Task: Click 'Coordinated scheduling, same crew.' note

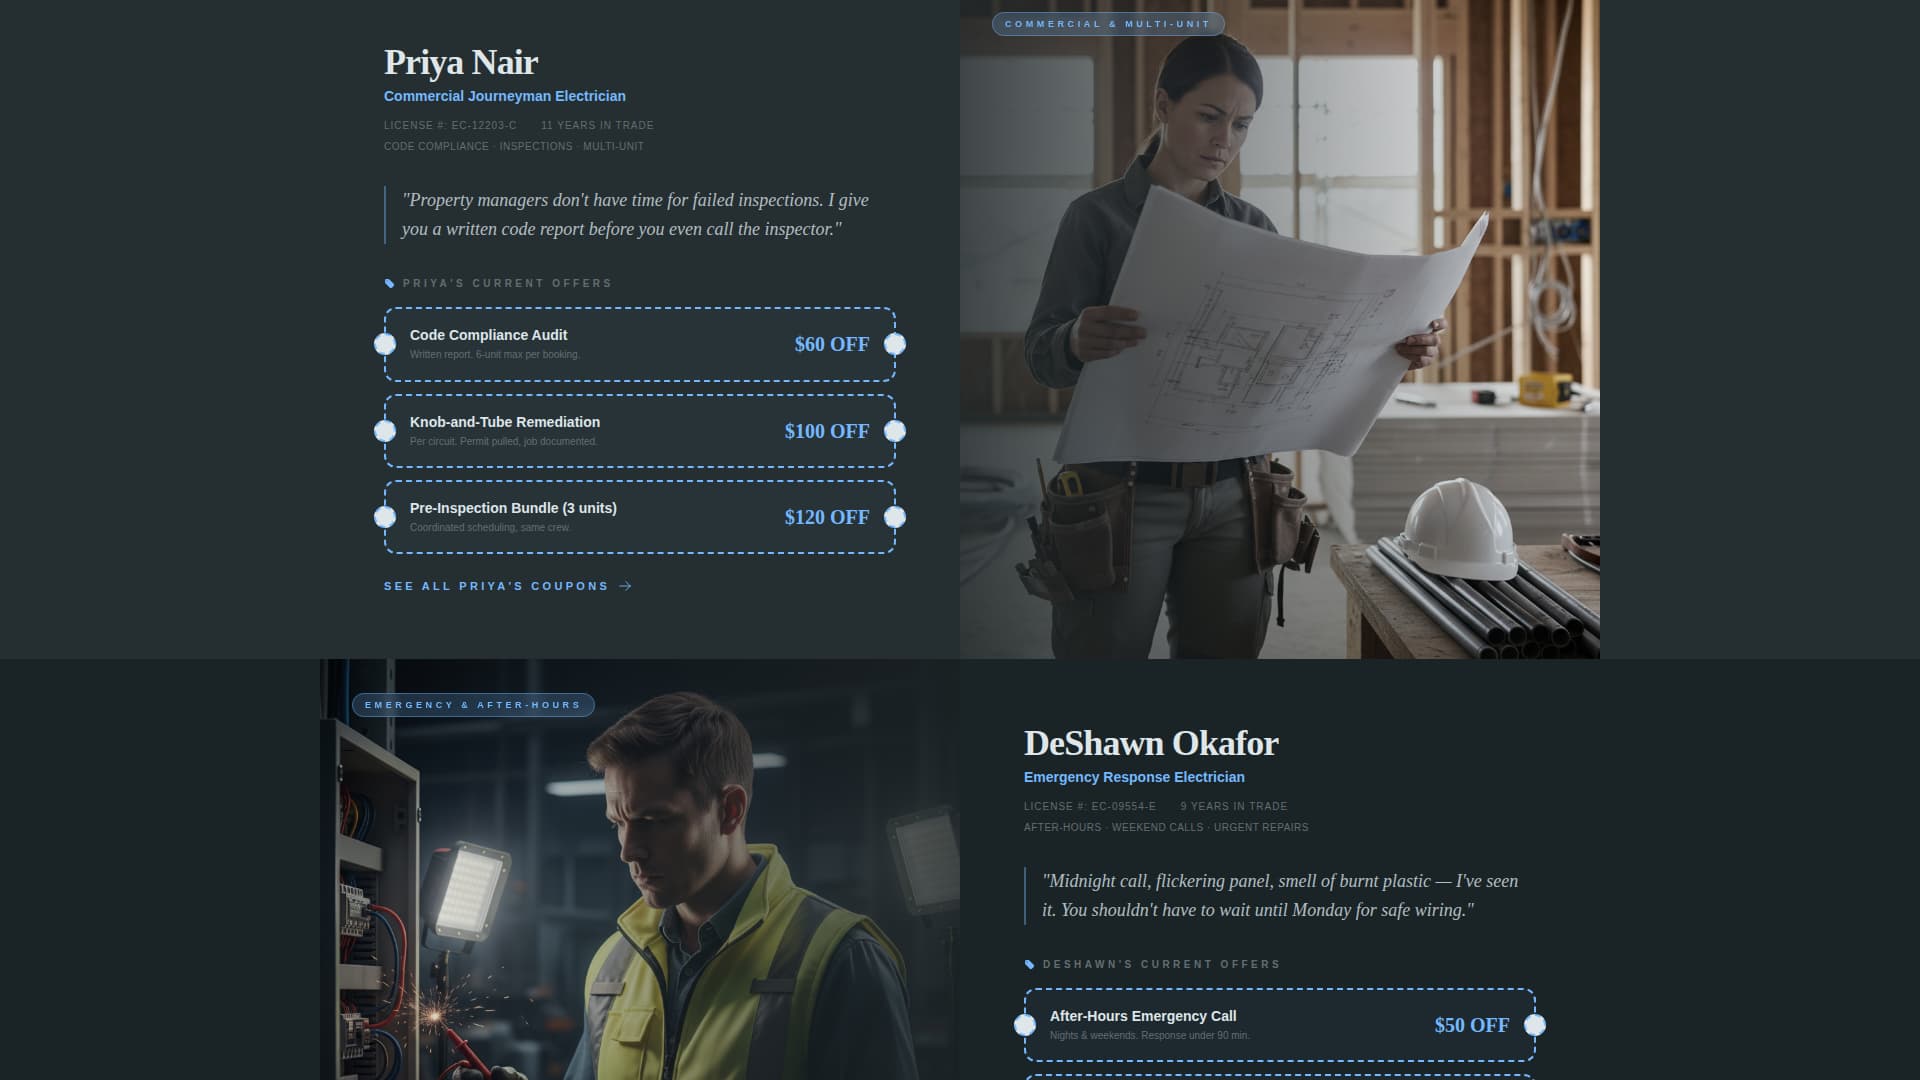Action: pyautogui.click(x=490, y=528)
